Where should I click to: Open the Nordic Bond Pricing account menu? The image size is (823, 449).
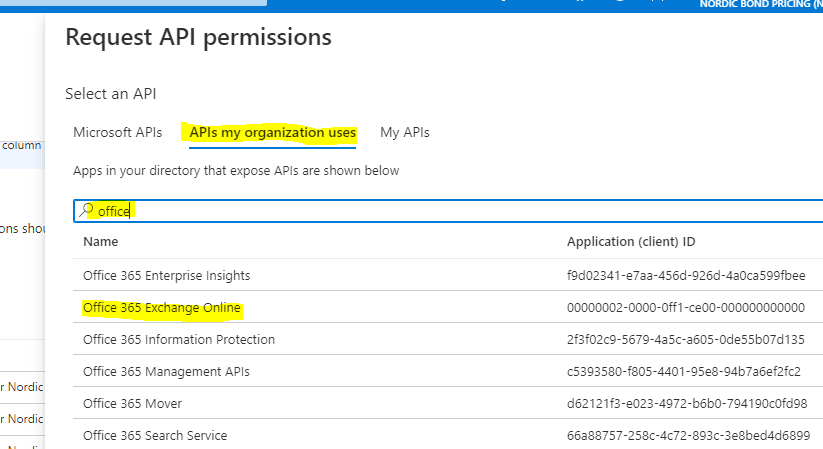(x=760, y=5)
